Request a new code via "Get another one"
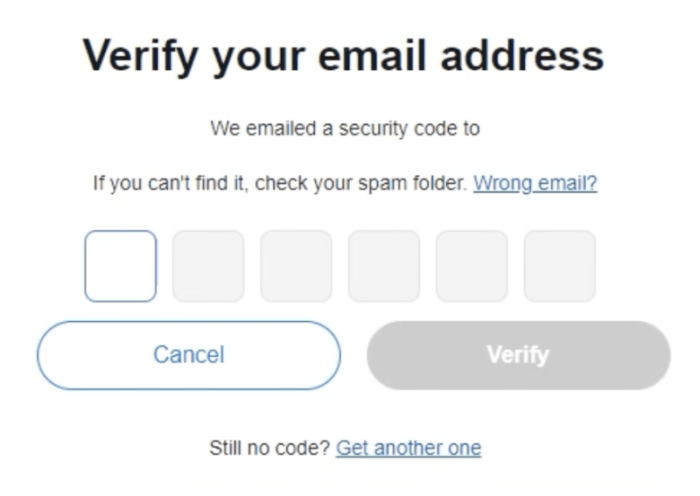 tap(408, 447)
